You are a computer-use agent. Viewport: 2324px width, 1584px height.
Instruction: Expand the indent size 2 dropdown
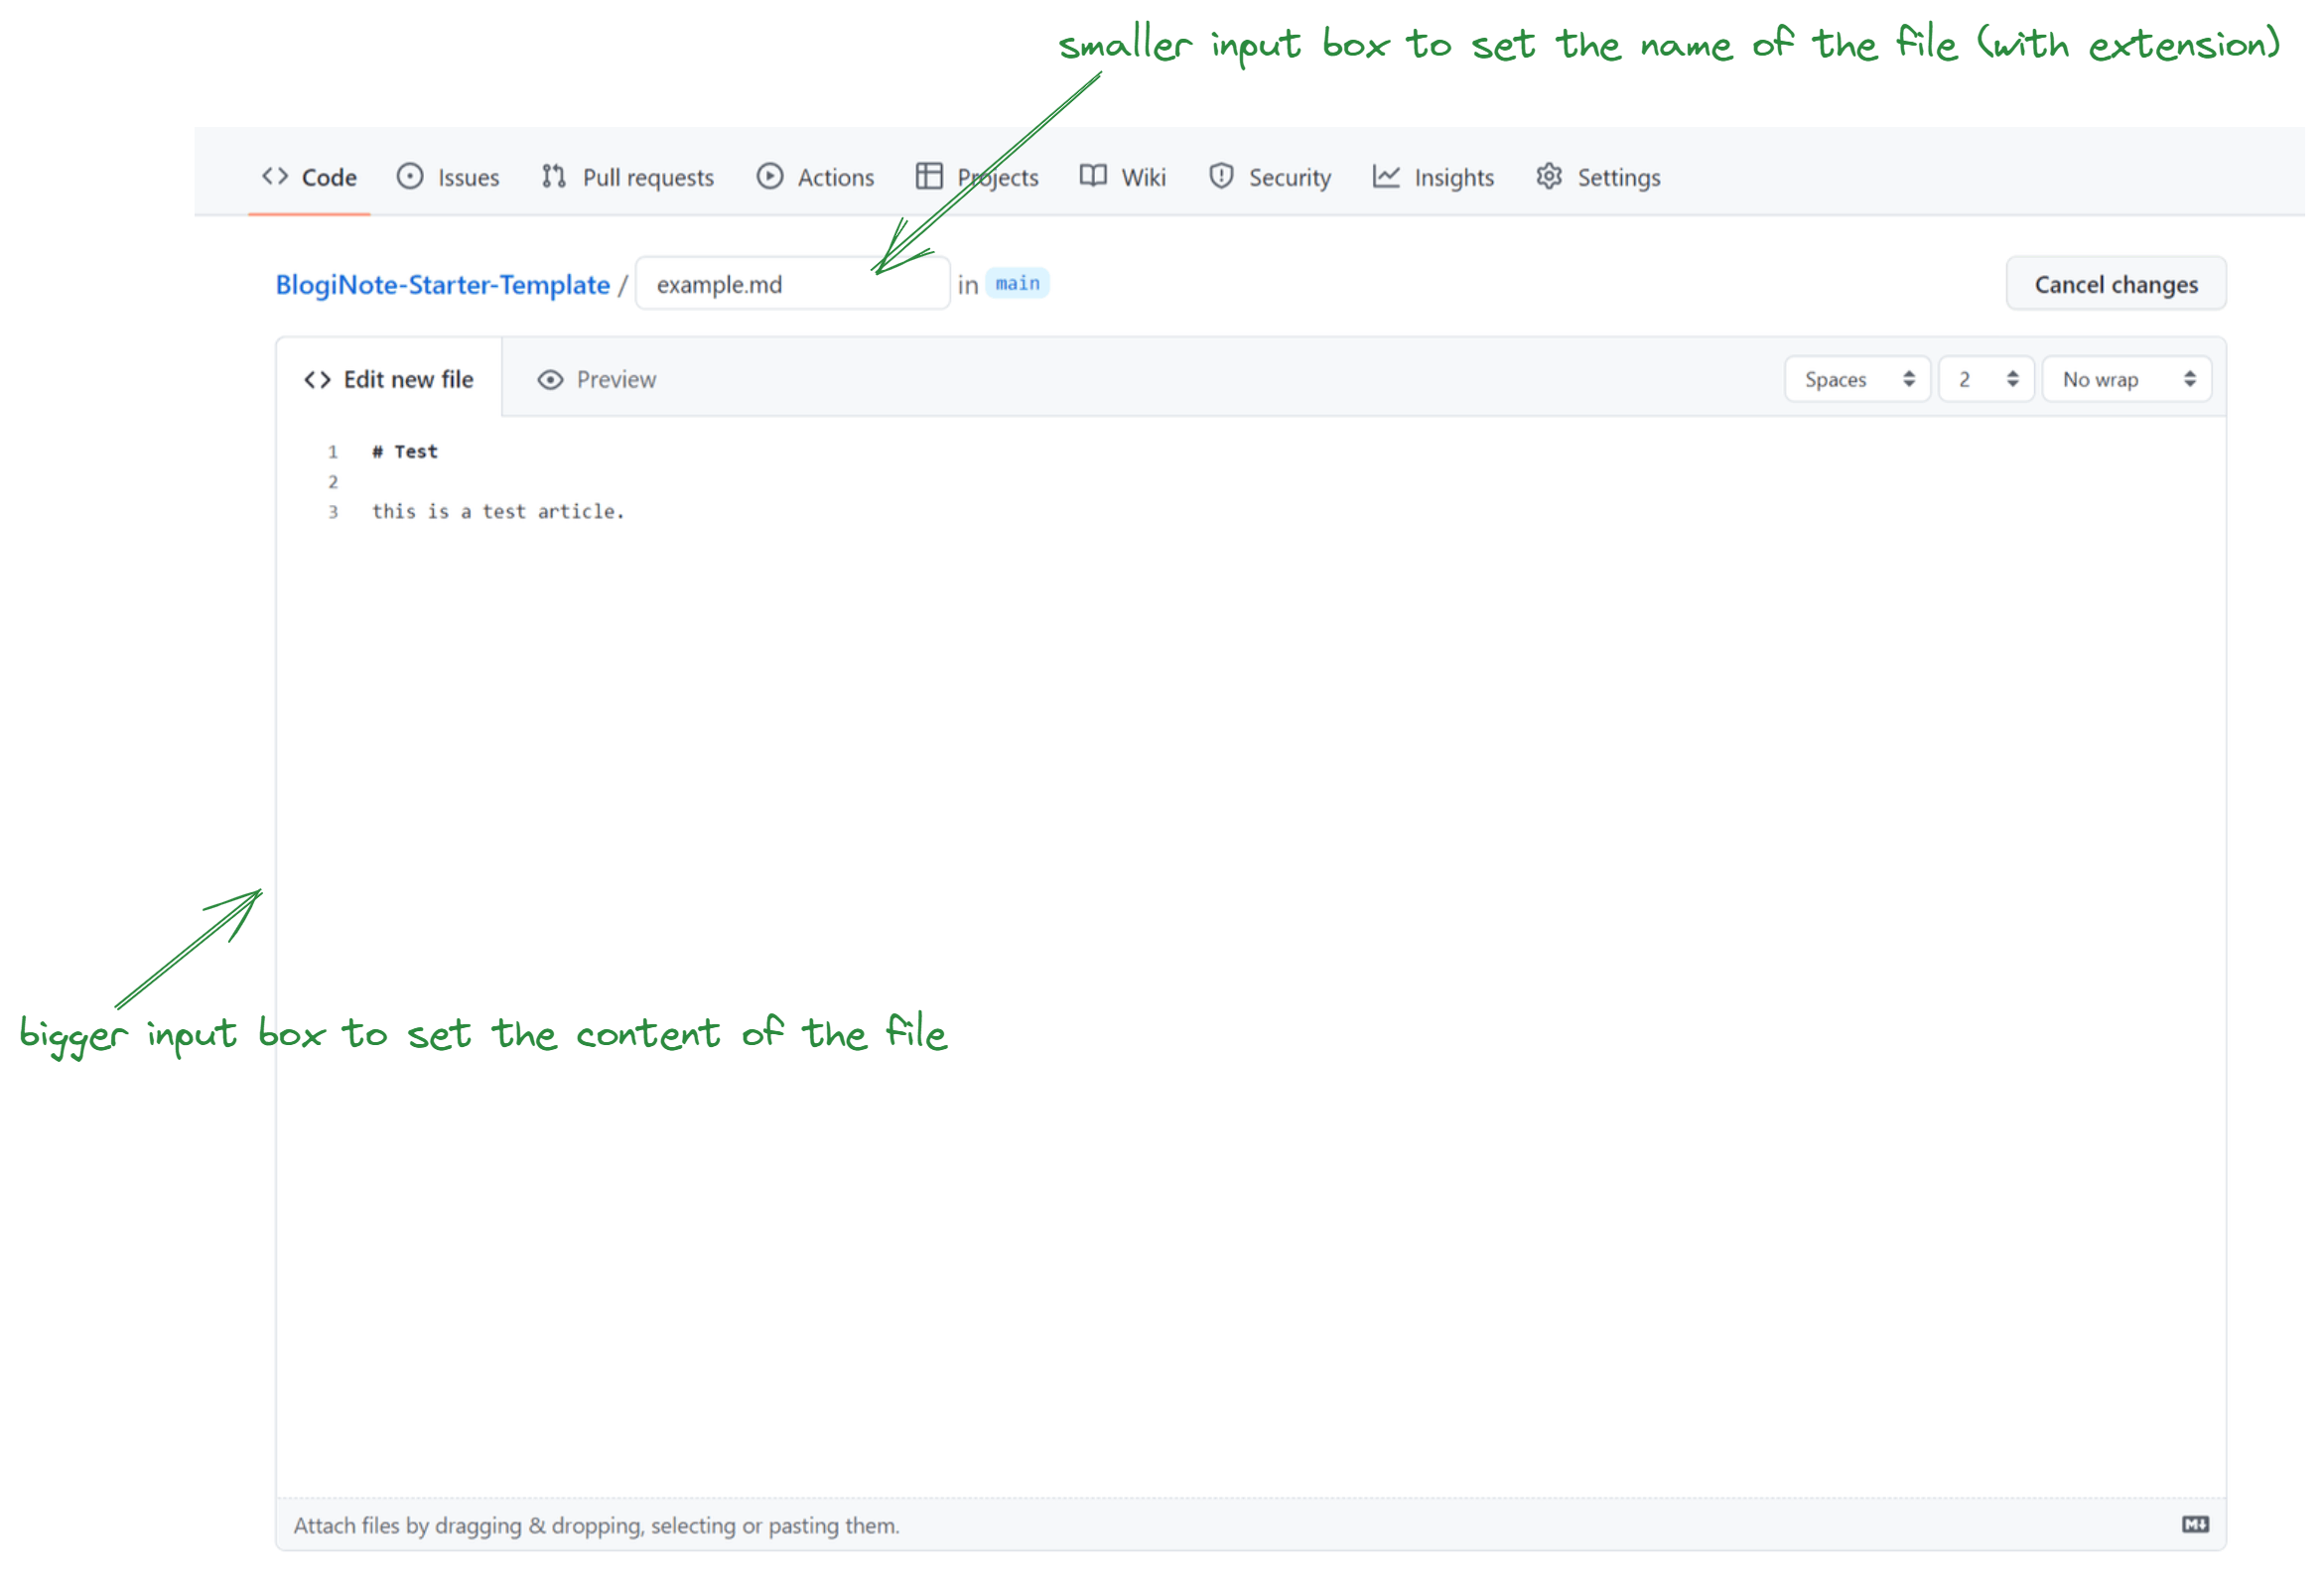(1980, 380)
